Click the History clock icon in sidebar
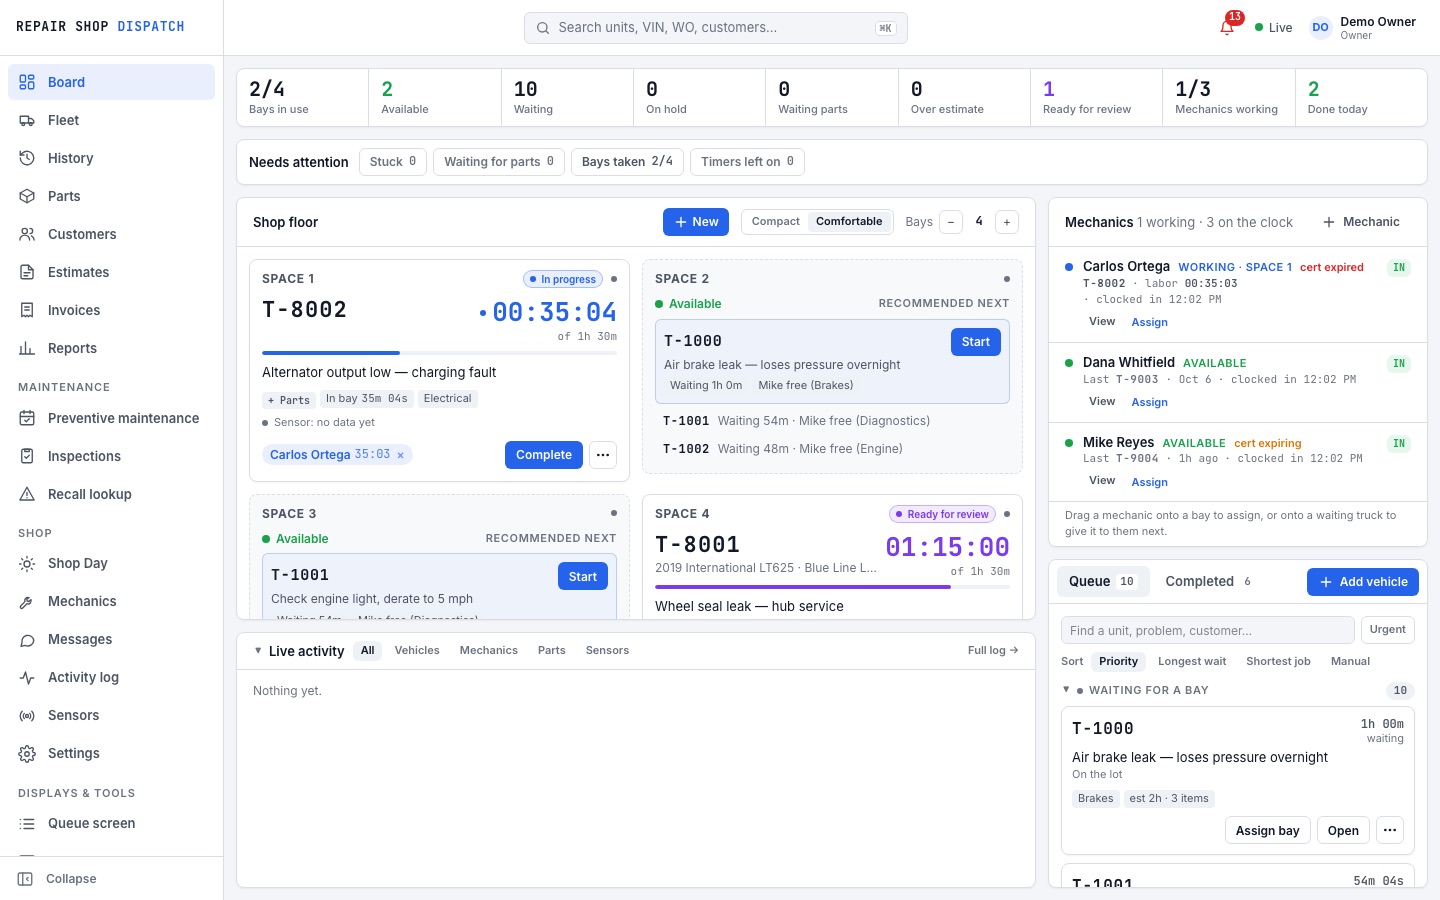The image size is (1440, 900). [27, 158]
